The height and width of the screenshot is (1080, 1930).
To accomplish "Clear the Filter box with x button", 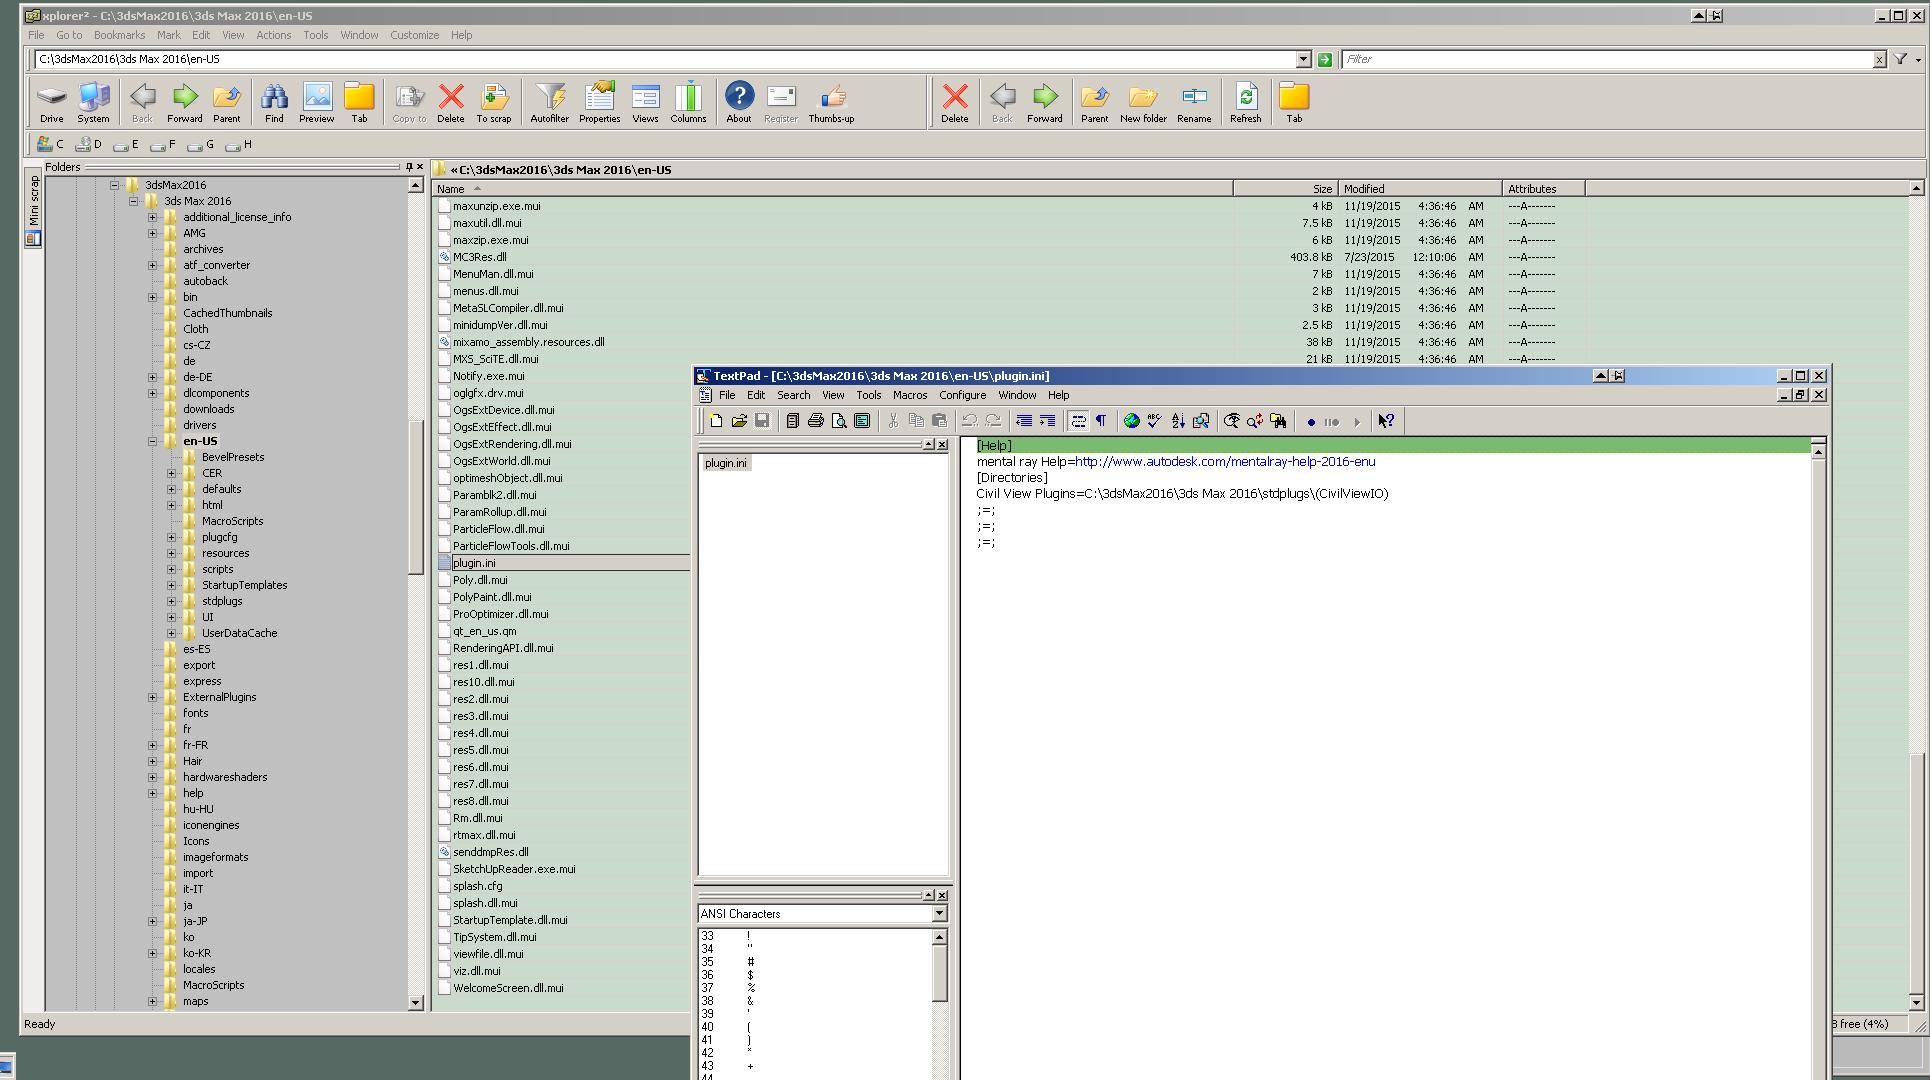I will 1879,60.
